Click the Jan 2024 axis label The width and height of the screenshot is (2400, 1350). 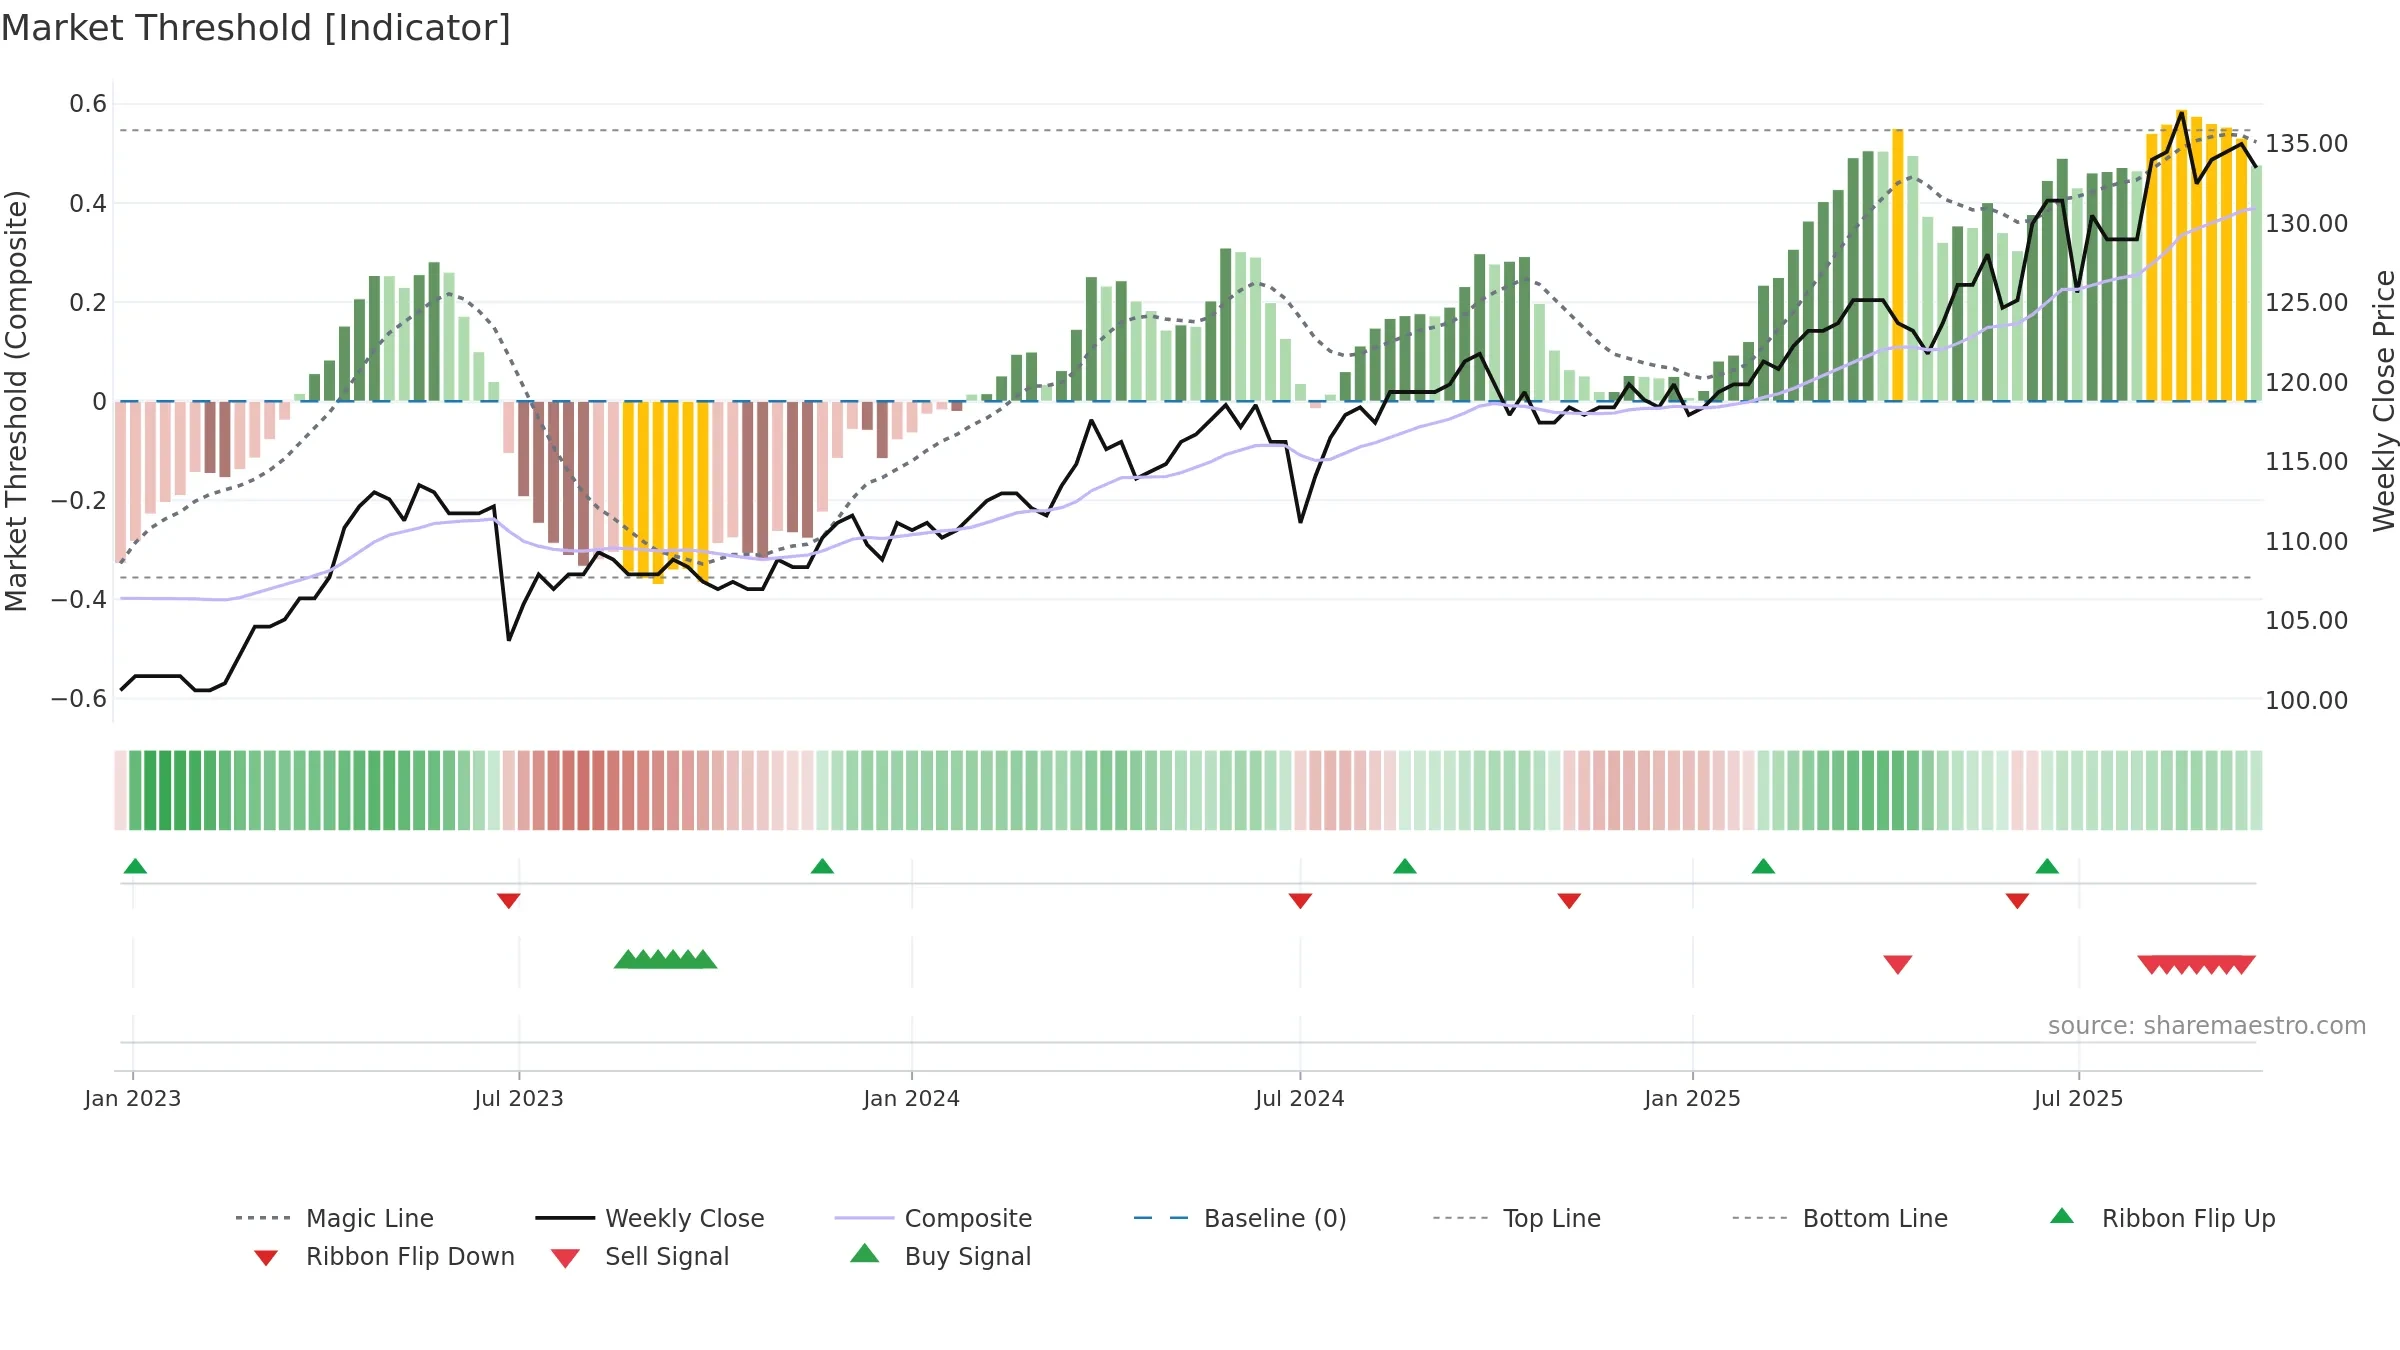[x=912, y=1098]
